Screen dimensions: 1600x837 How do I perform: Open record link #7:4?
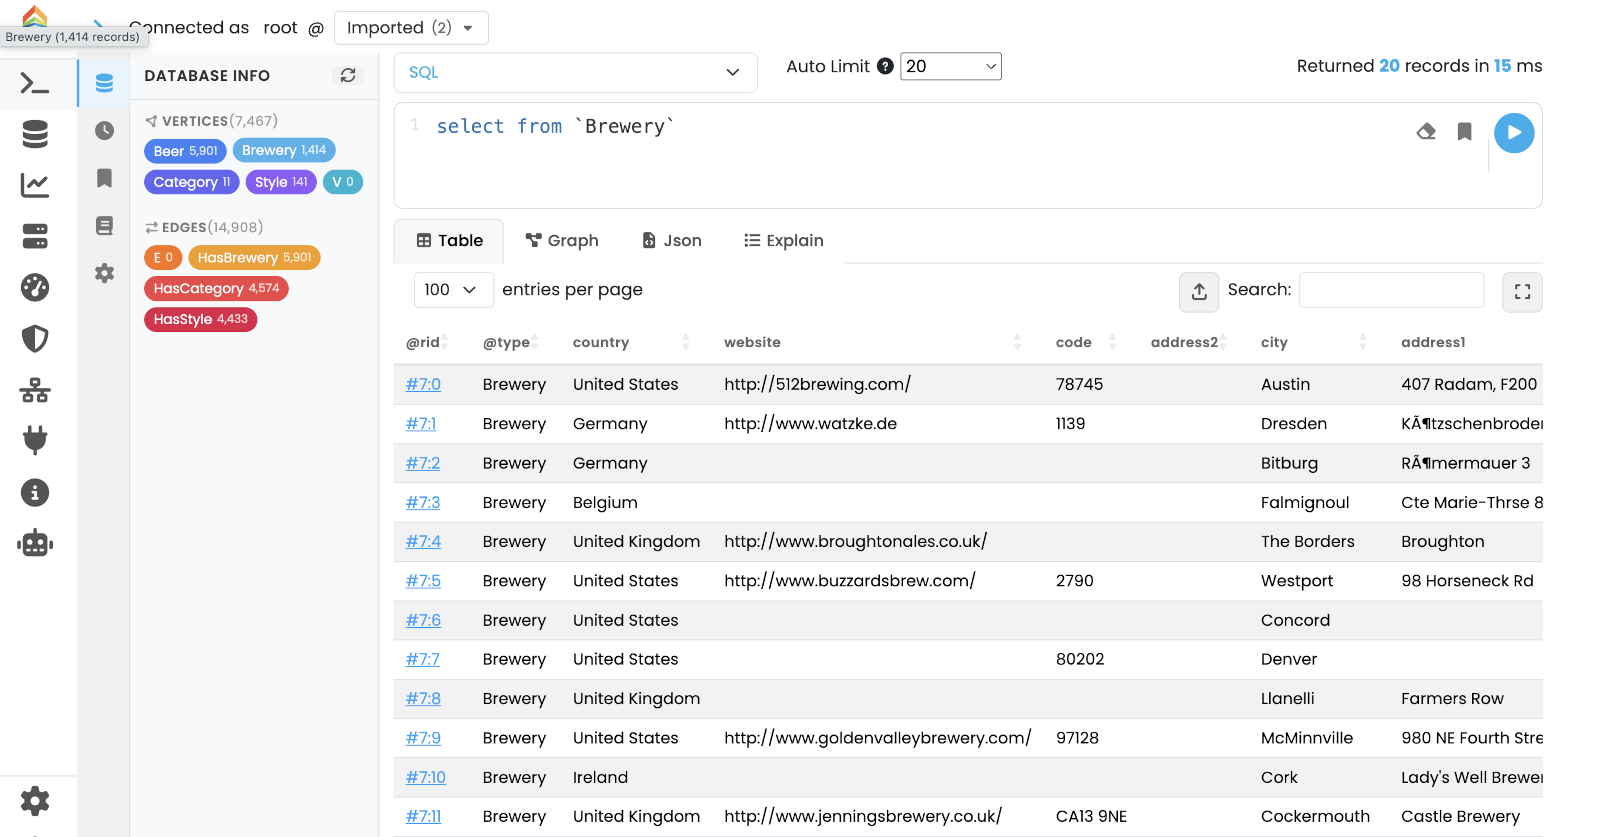pyautogui.click(x=423, y=541)
